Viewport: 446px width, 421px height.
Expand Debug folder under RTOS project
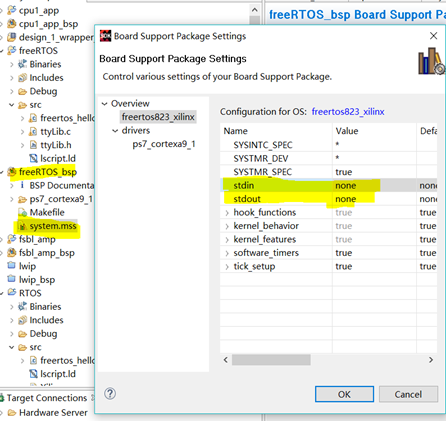[x=12, y=334]
